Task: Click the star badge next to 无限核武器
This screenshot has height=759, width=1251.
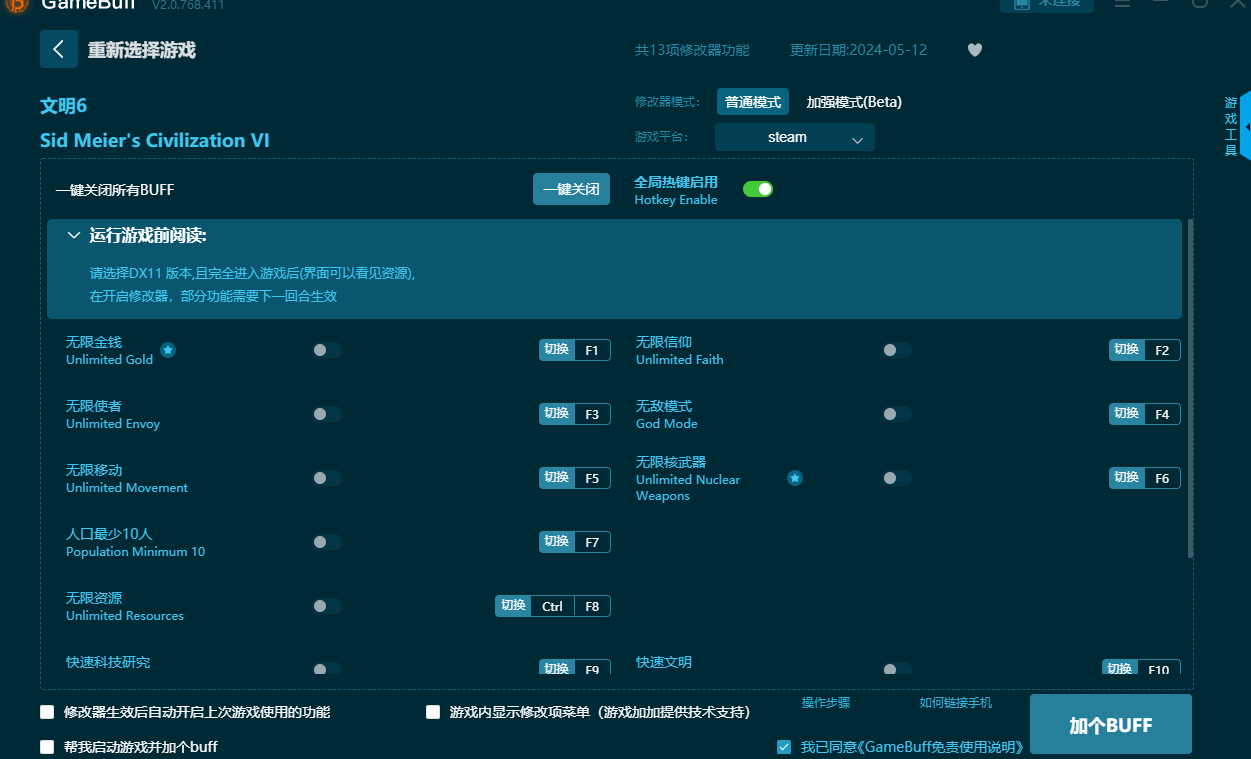Action: (795, 478)
